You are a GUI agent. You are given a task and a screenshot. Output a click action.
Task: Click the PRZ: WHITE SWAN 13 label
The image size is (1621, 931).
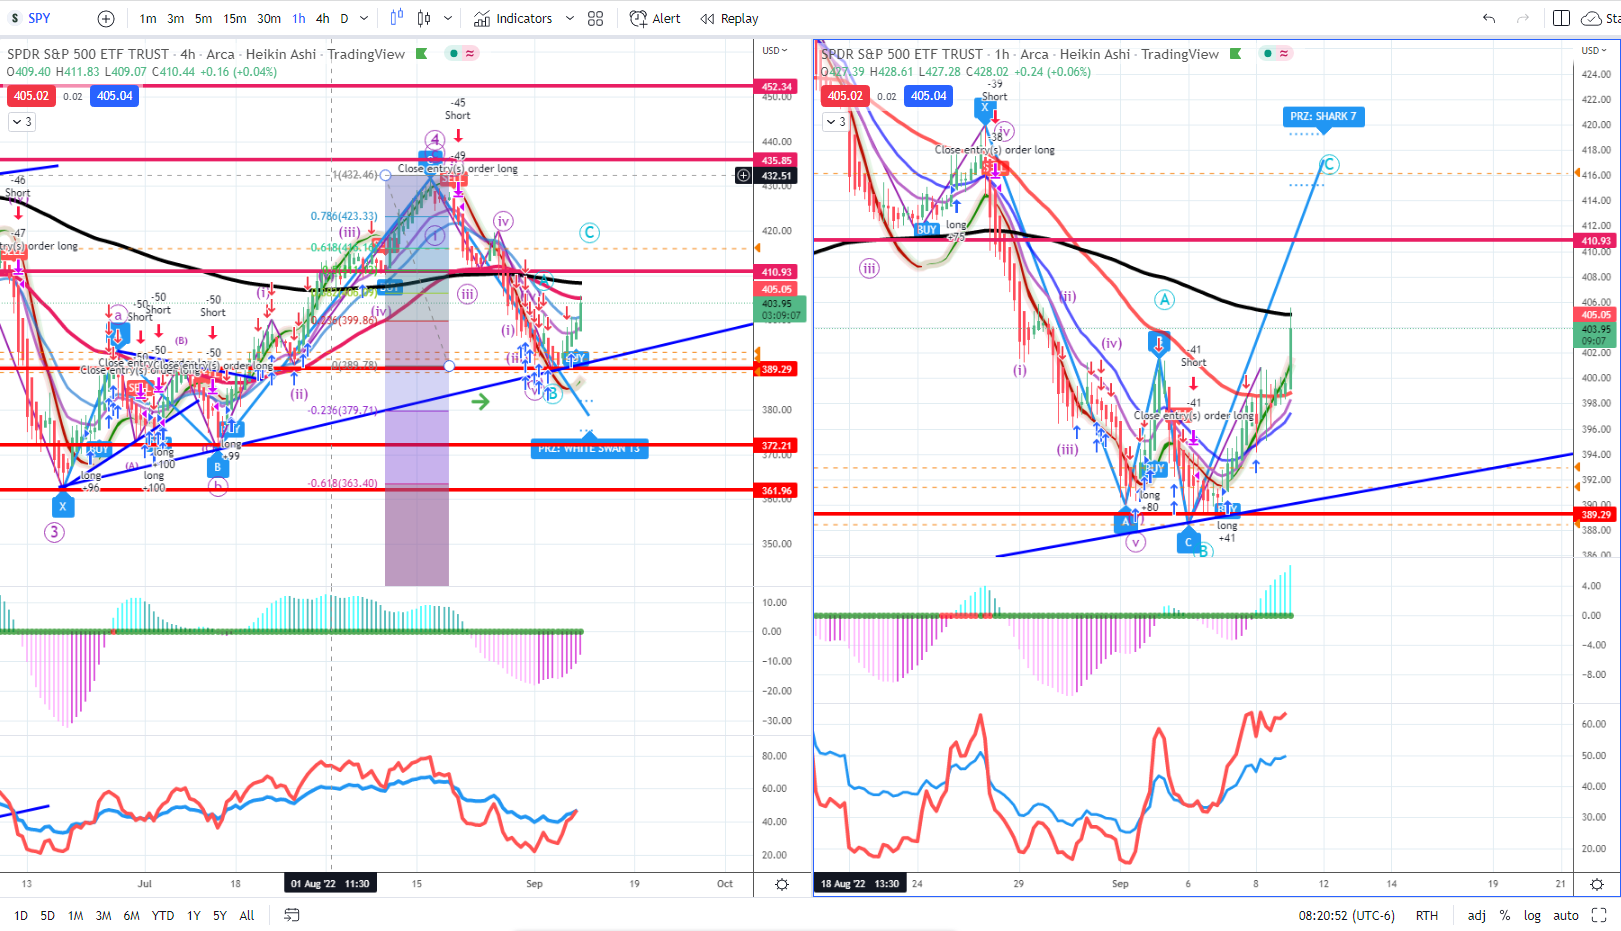[589, 449]
